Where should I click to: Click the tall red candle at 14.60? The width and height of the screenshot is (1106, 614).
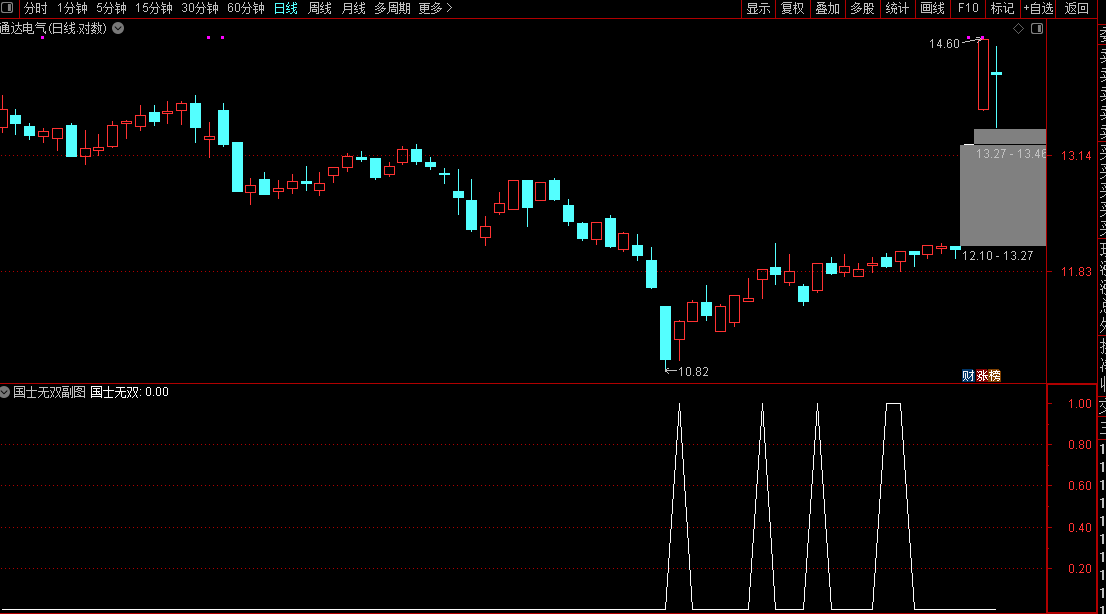pos(983,74)
